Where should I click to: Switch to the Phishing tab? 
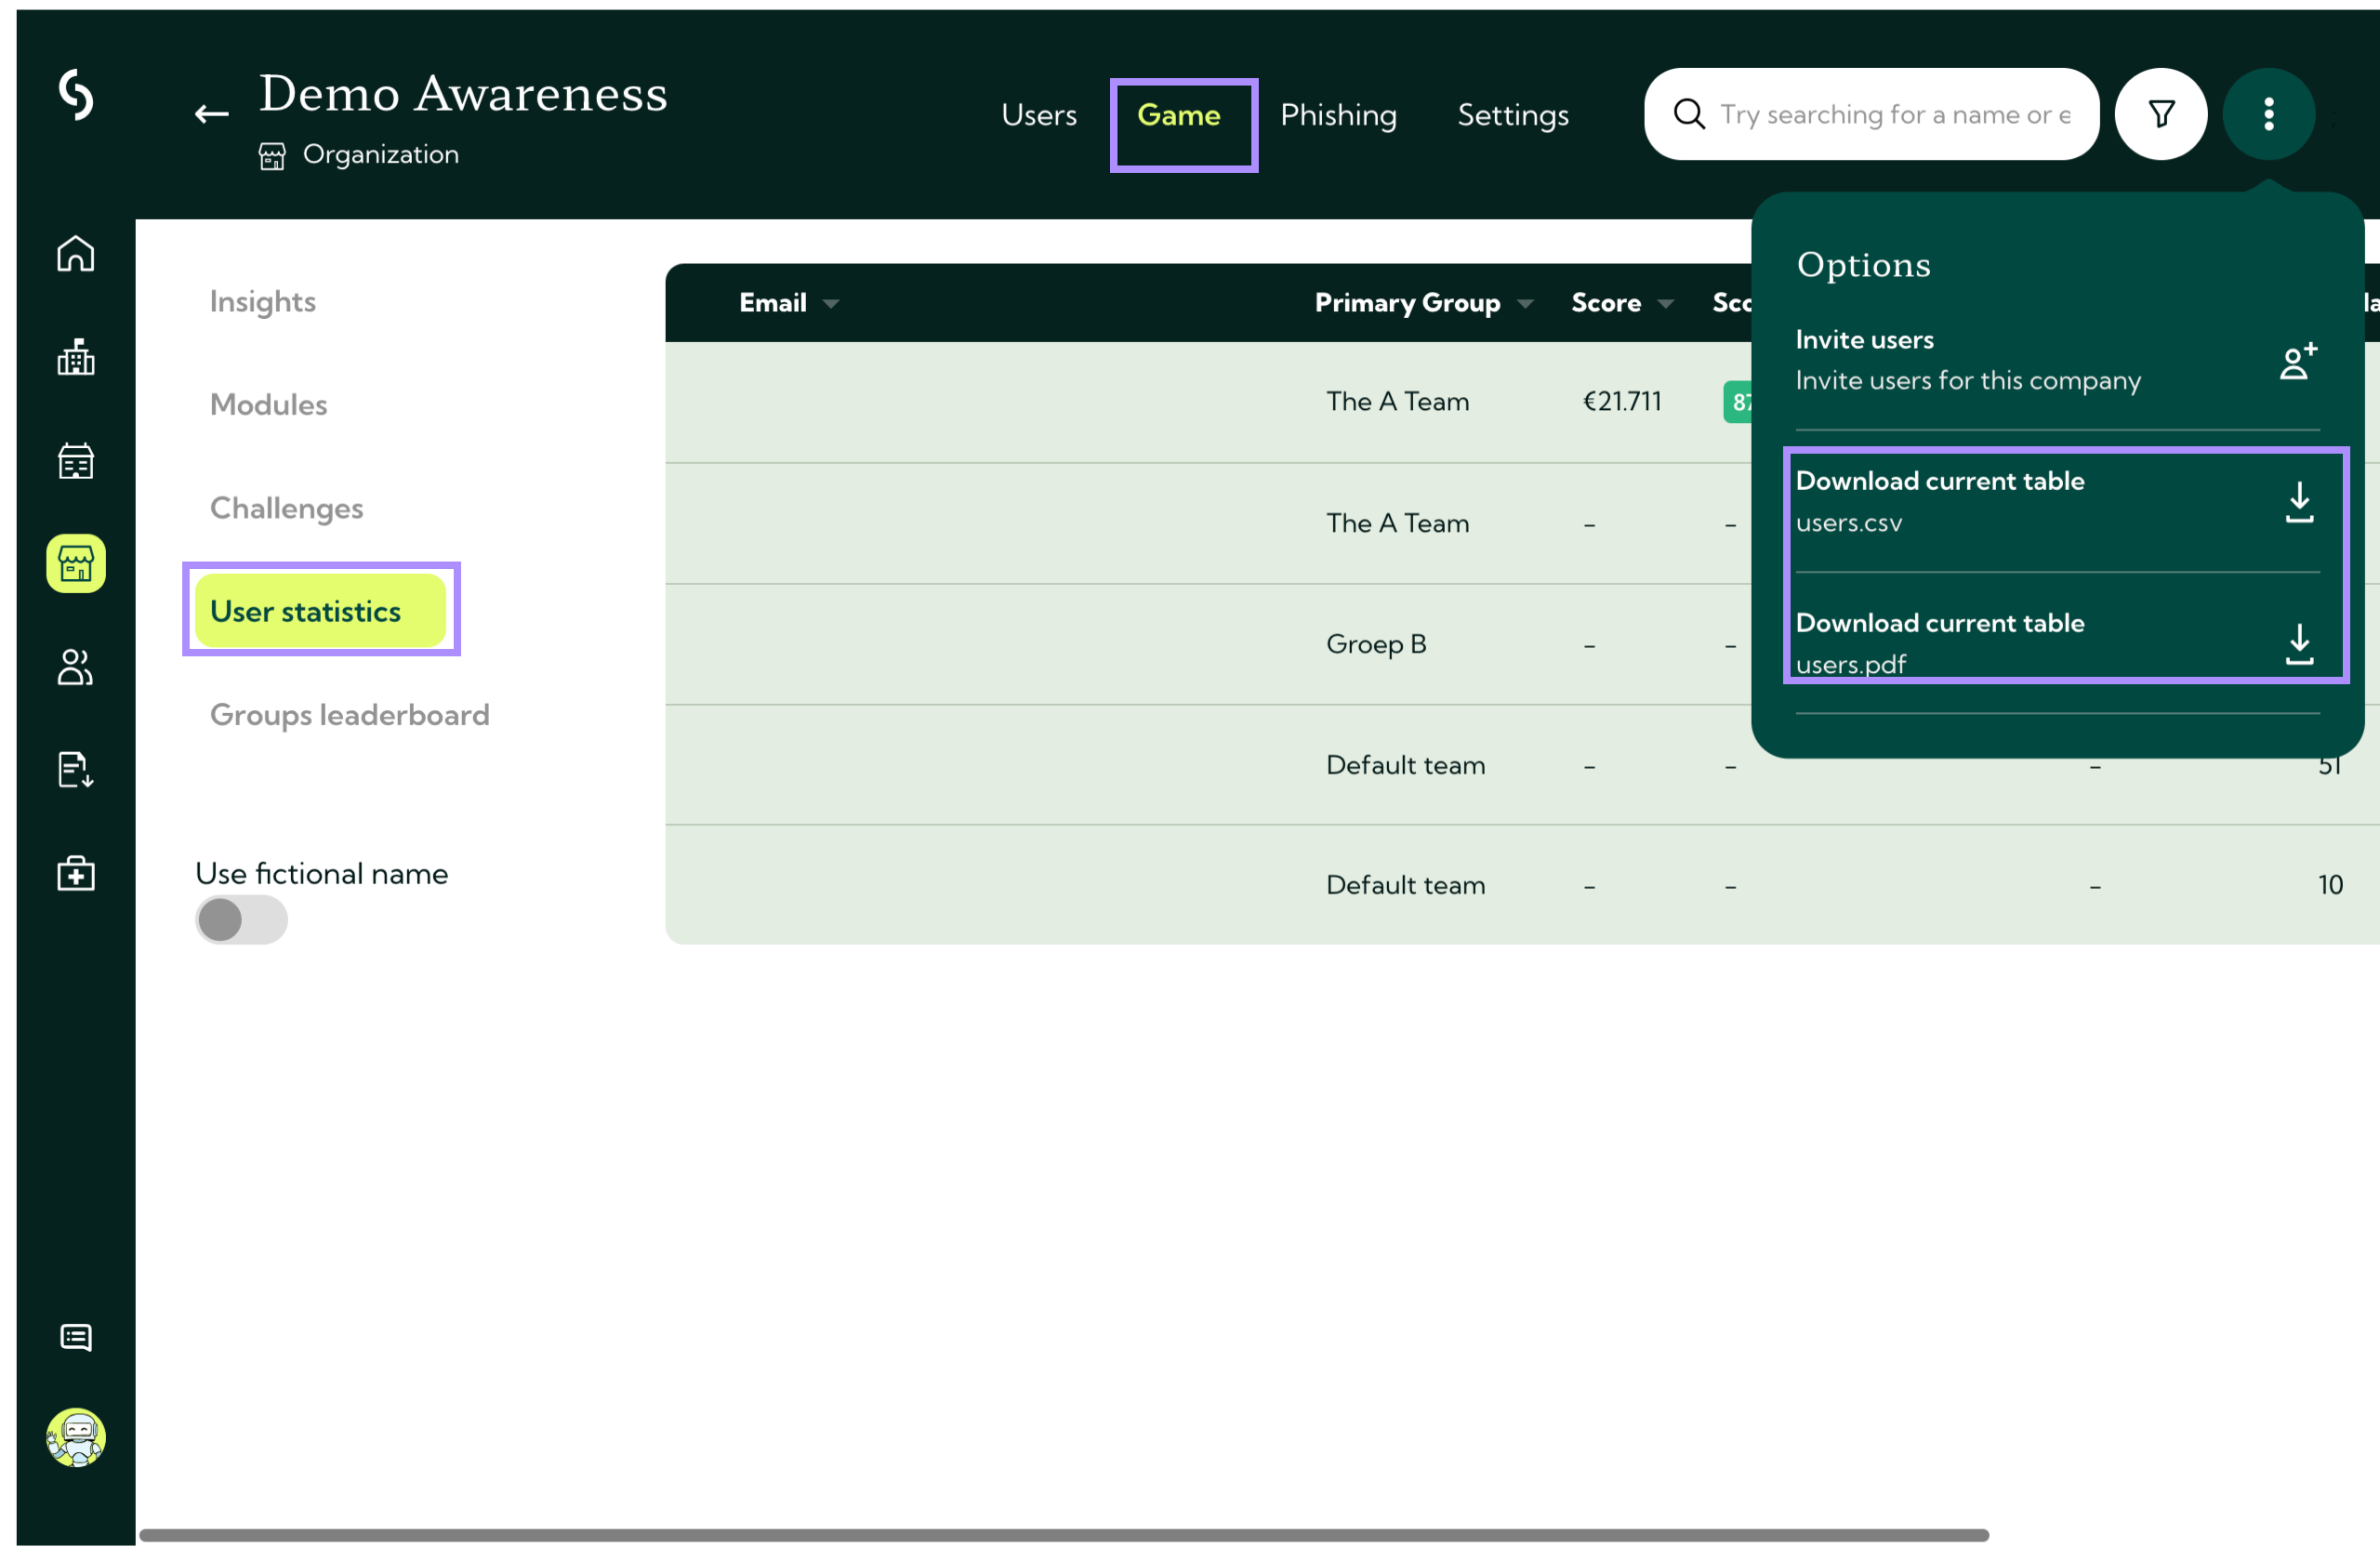[1338, 115]
